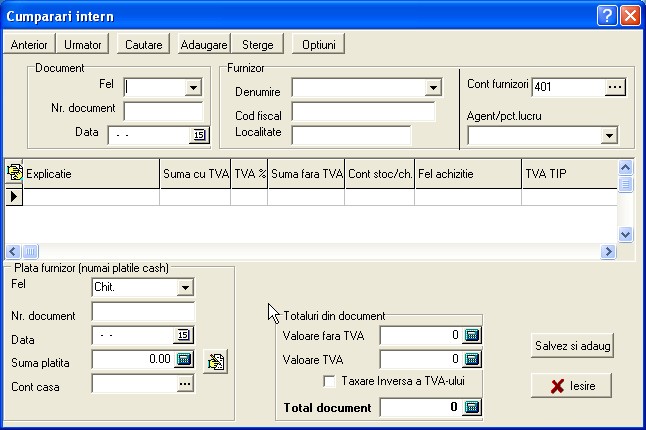Viewport: 646px width, 430px height.
Task: Open the Optiuni menu button
Action: [x=318, y=45]
